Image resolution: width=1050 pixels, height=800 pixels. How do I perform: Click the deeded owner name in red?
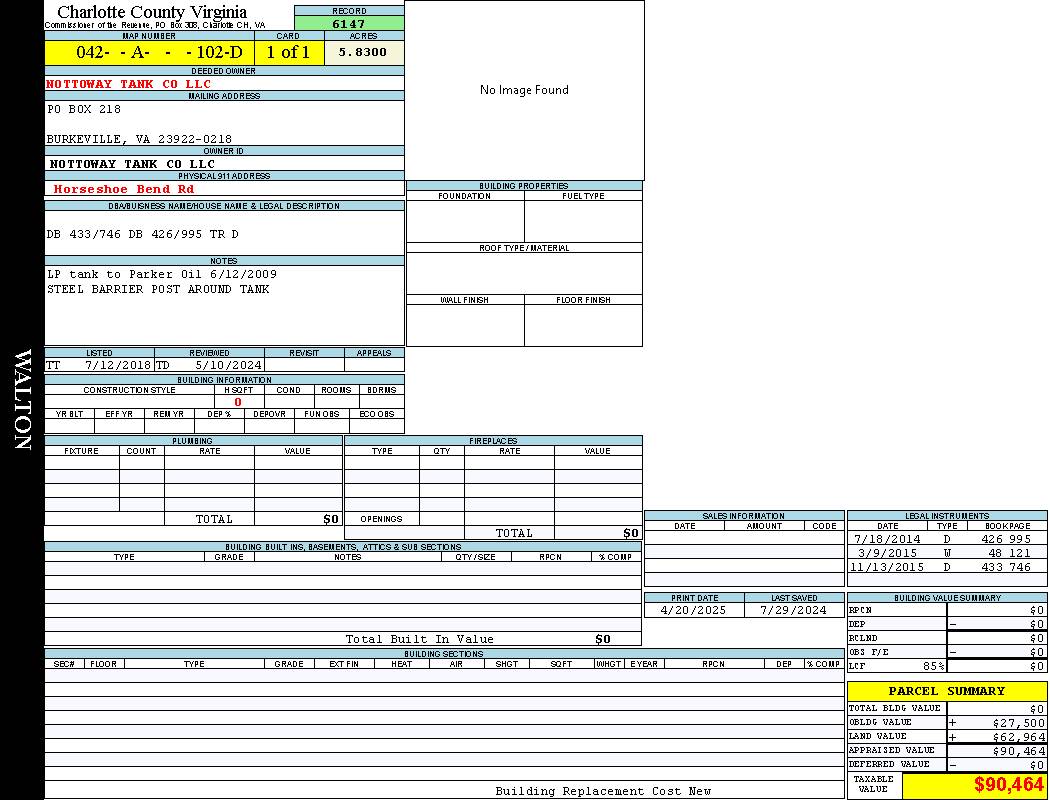pos(128,84)
